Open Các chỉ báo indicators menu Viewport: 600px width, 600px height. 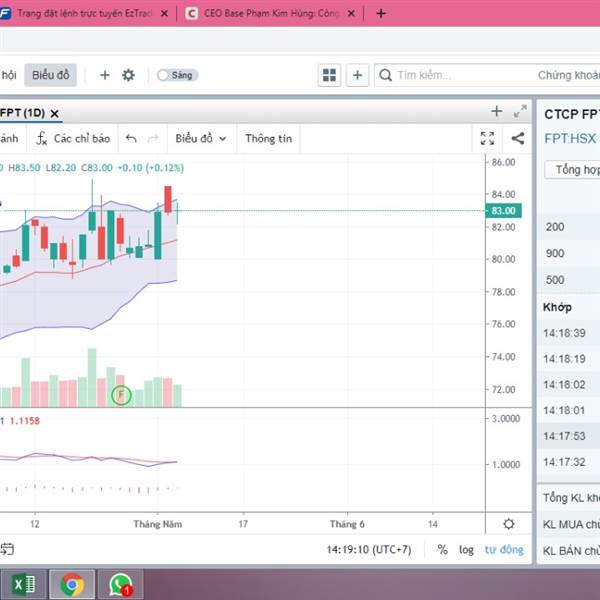coord(73,139)
